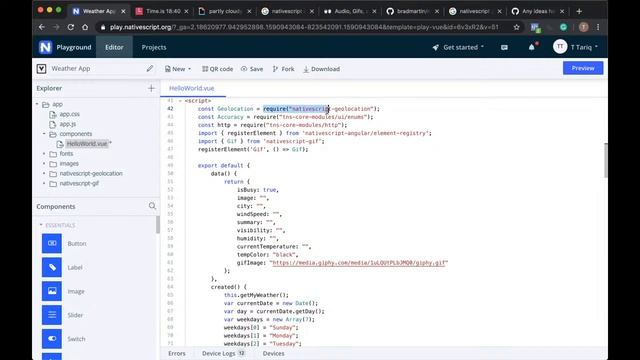Switch to the bradmartin GitHub tab
This screenshot has height=360, width=640.
coord(413,11)
